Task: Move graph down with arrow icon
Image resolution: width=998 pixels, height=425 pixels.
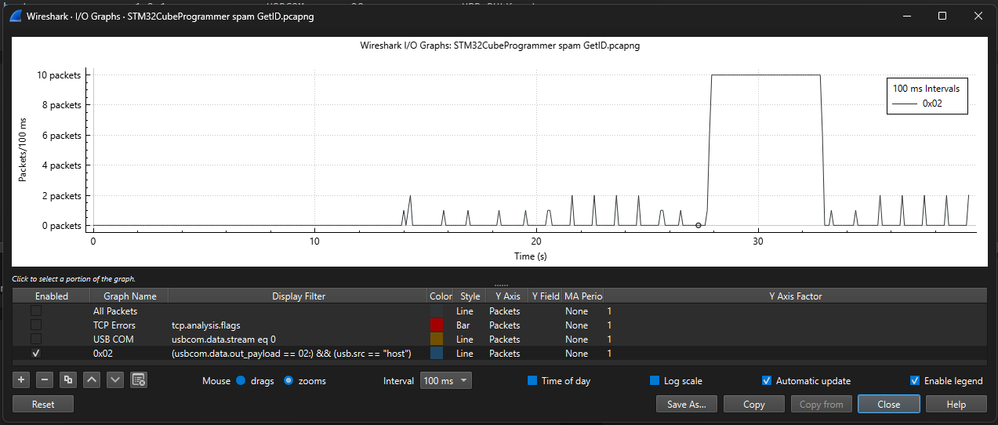Action: tap(115, 380)
